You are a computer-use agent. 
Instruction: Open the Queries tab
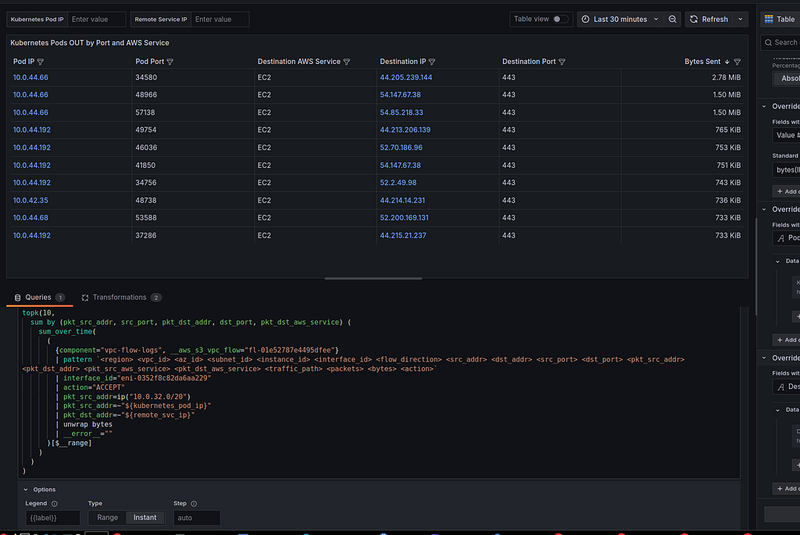pyautogui.click(x=39, y=297)
